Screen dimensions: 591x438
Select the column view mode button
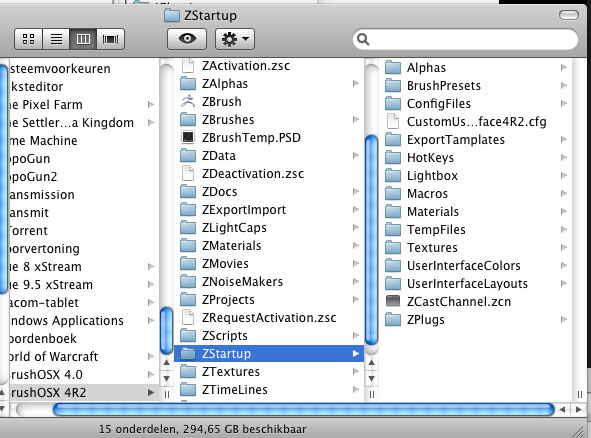point(83,39)
